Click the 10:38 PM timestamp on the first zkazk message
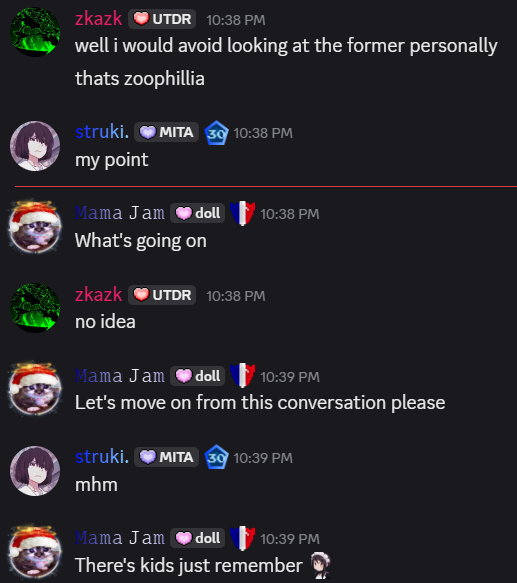 236,20
